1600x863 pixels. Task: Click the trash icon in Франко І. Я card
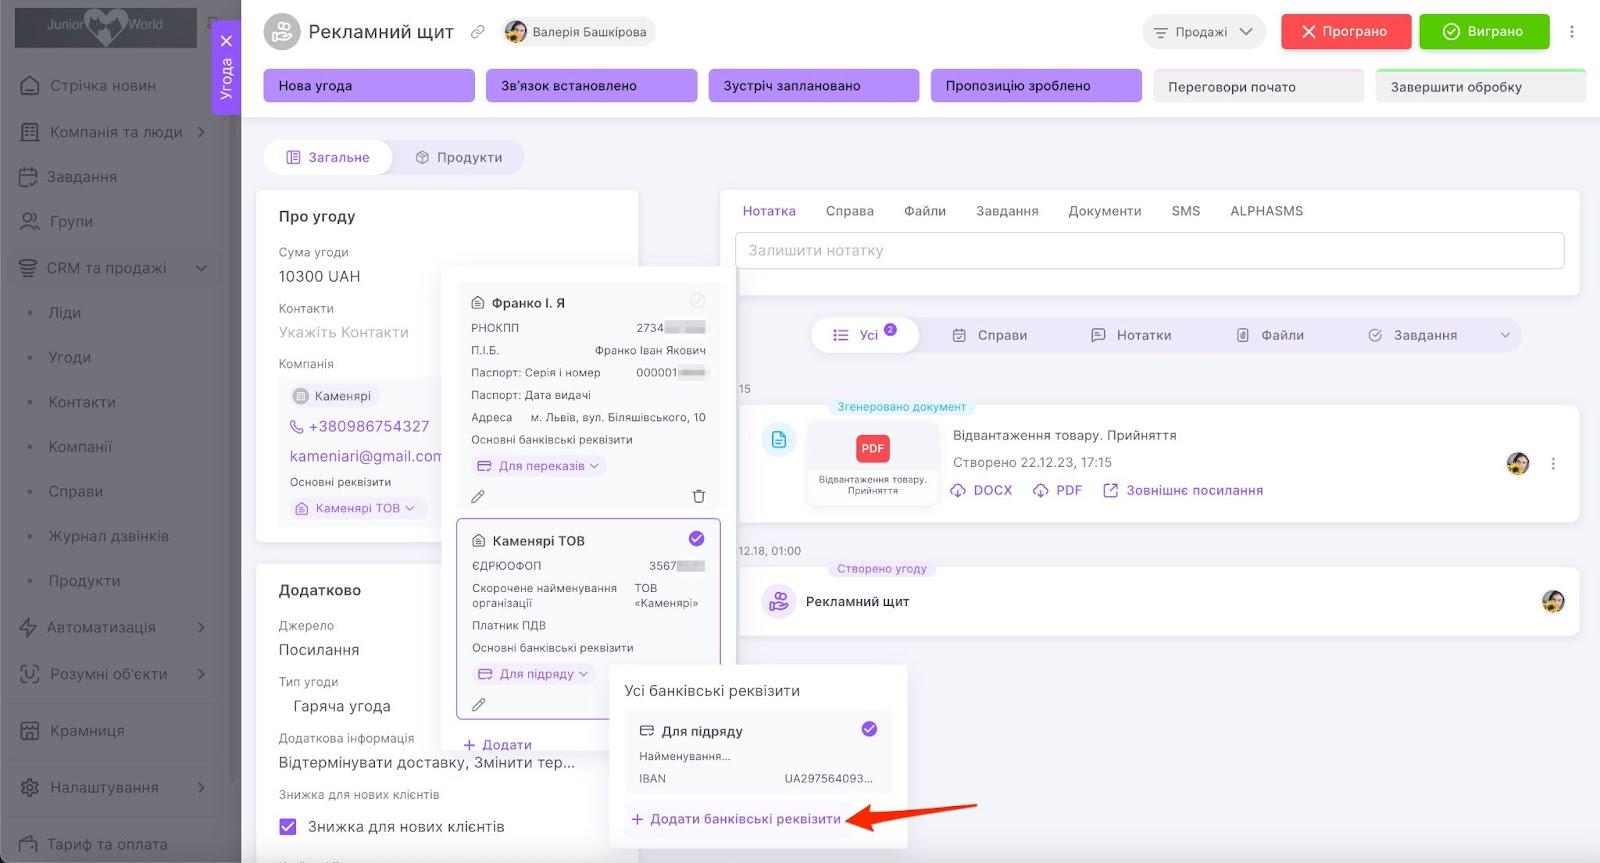point(698,496)
